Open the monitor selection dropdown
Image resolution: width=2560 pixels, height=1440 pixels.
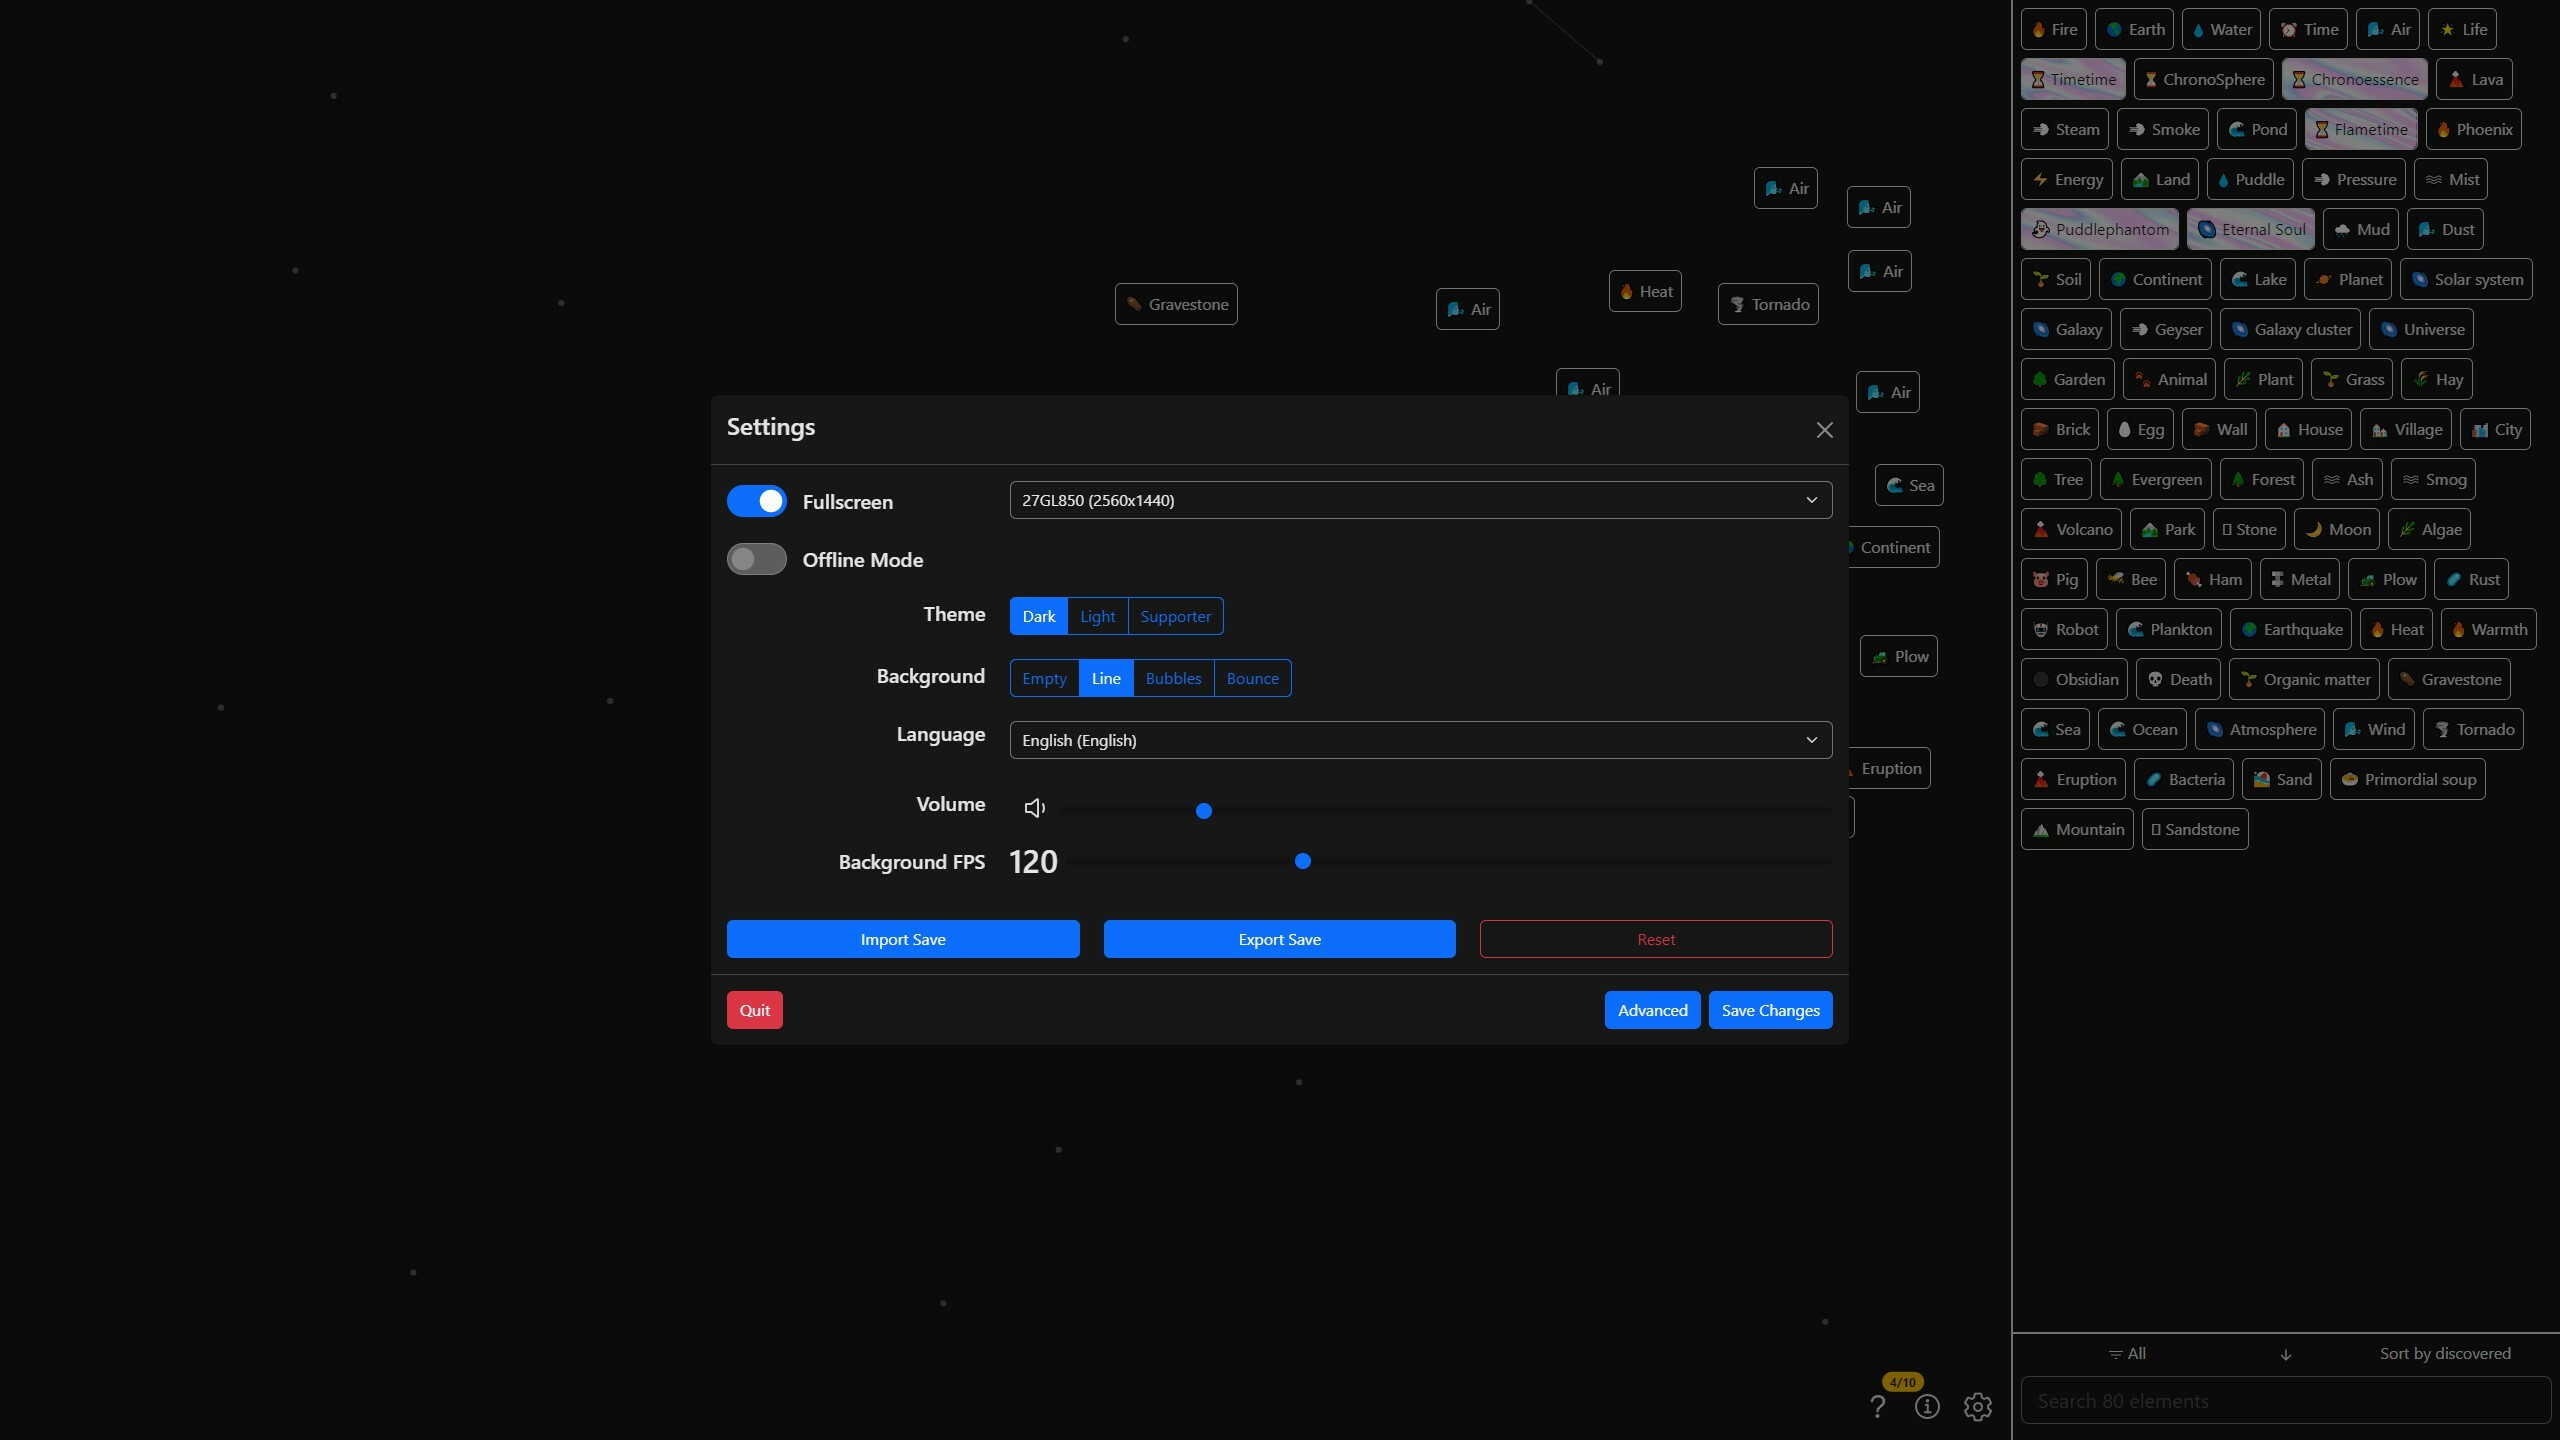(x=1420, y=499)
